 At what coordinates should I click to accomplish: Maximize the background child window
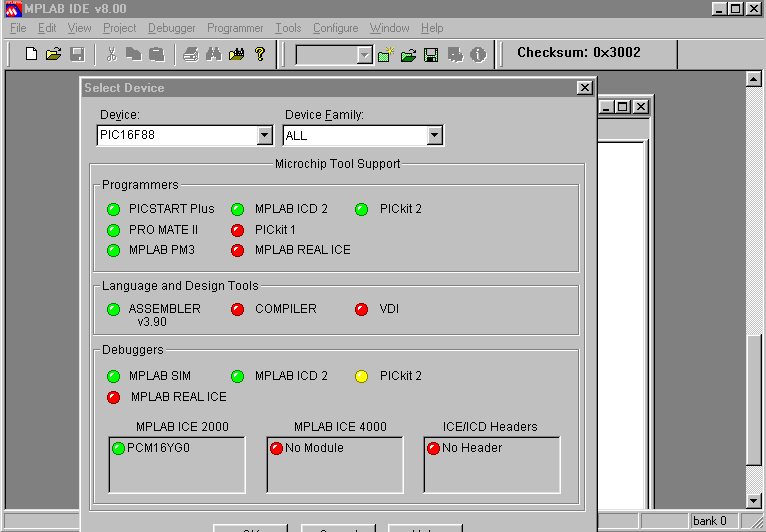622,106
